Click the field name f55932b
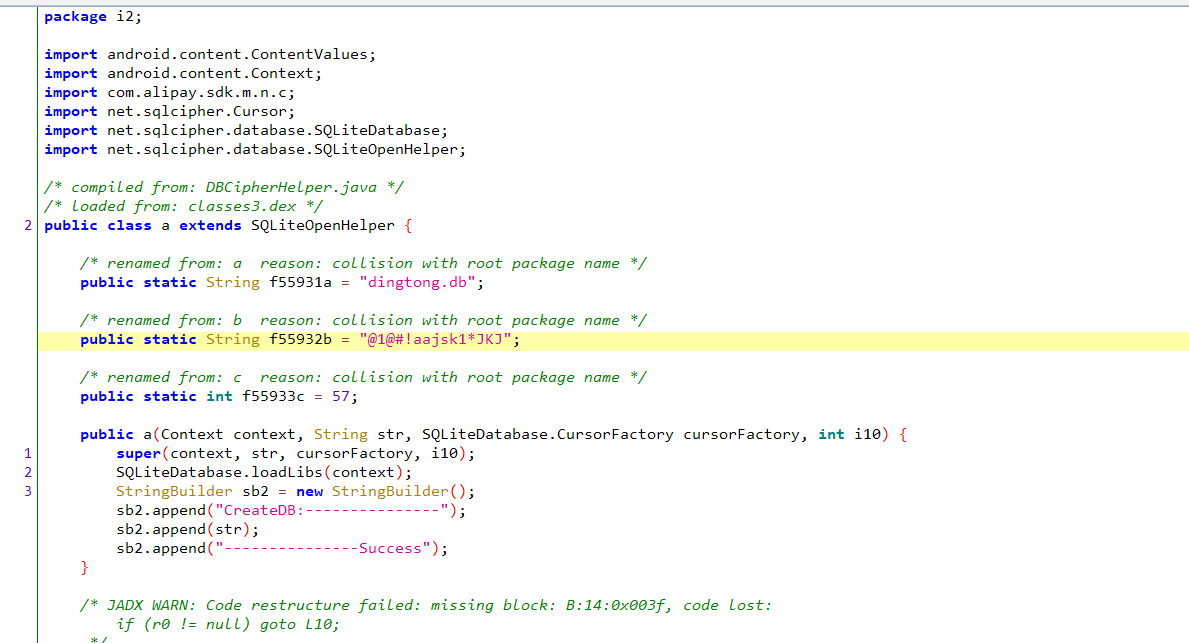Viewport: 1189px width, 643px height. pos(300,340)
